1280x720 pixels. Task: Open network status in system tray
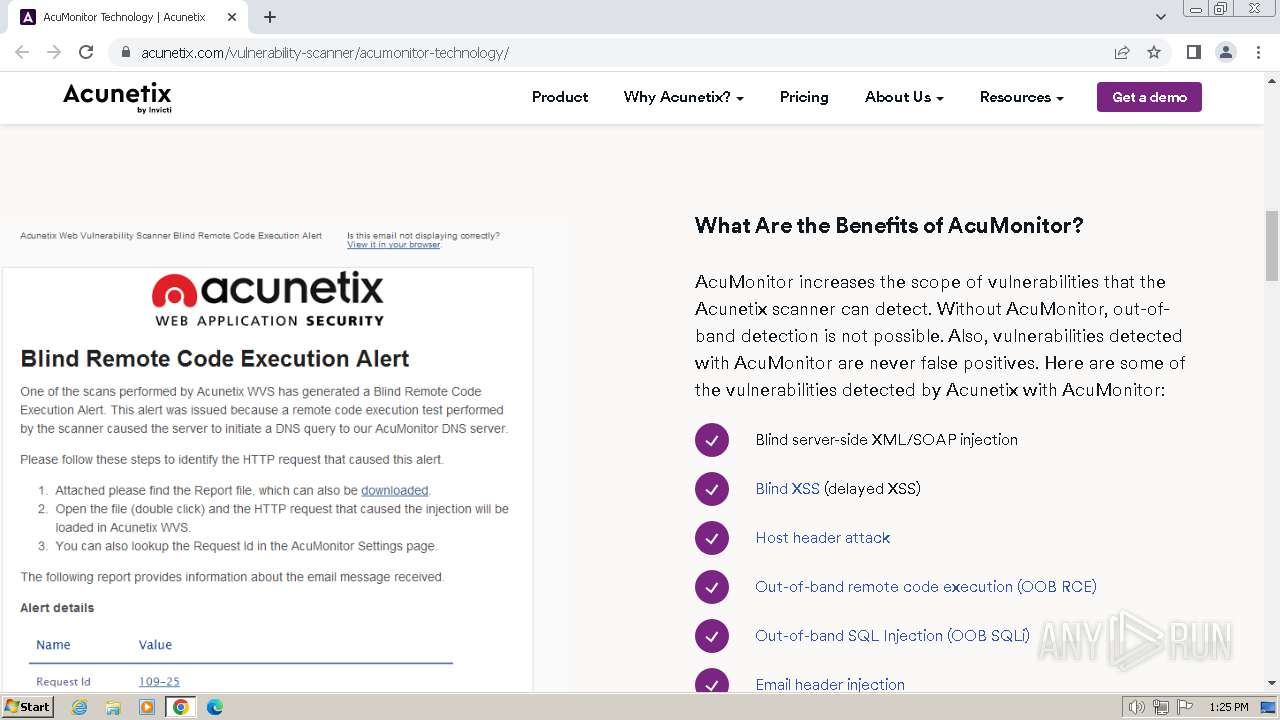[x=1161, y=707]
